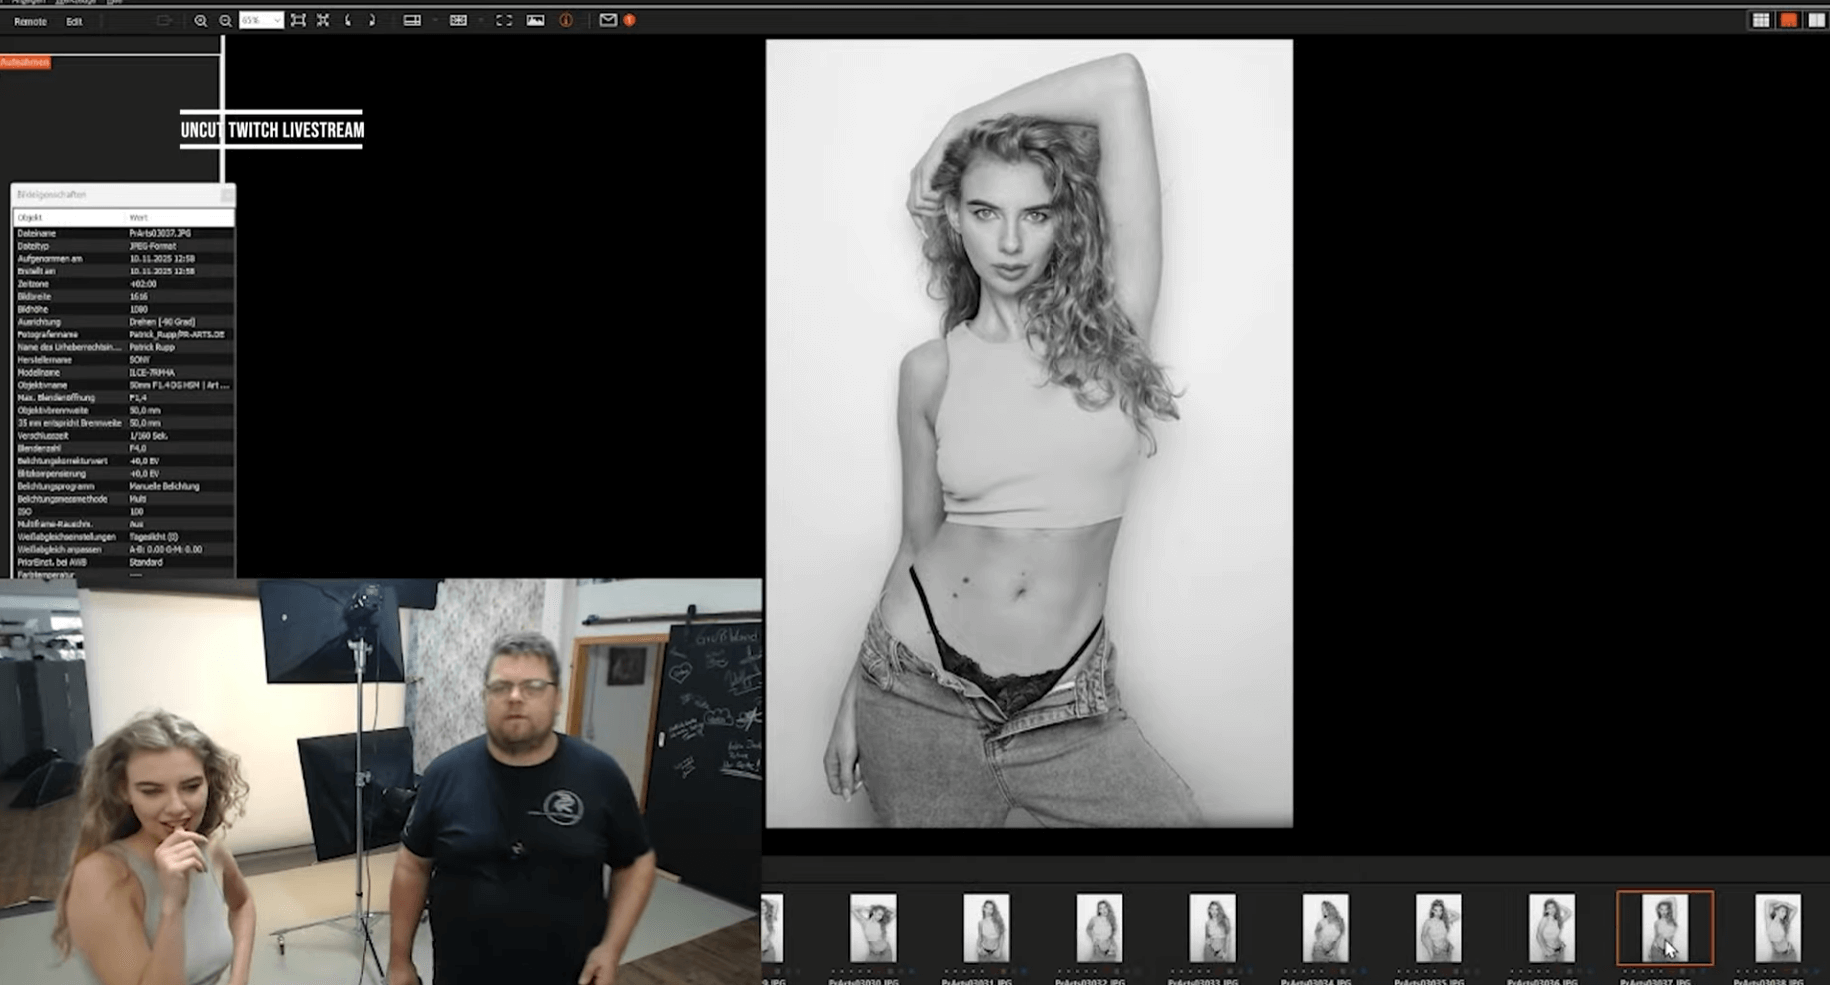Click the envelope mail icon

pos(608,20)
